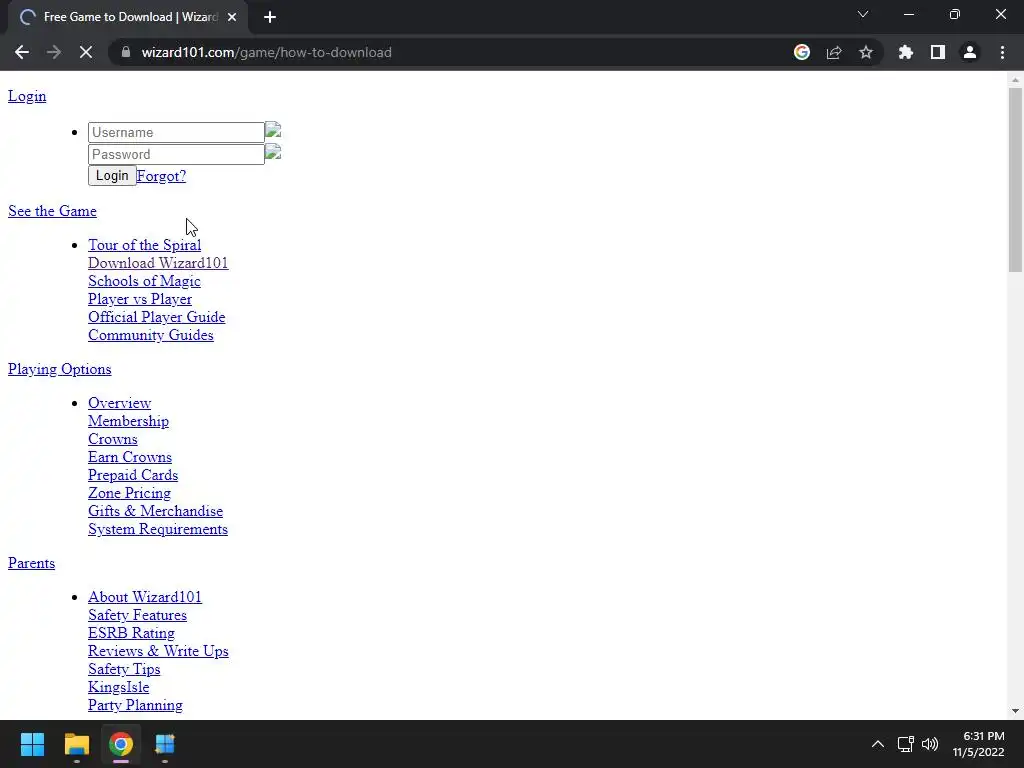Image resolution: width=1024 pixels, height=768 pixels.
Task: Open the volume control in the tray
Action: (930, 744)
